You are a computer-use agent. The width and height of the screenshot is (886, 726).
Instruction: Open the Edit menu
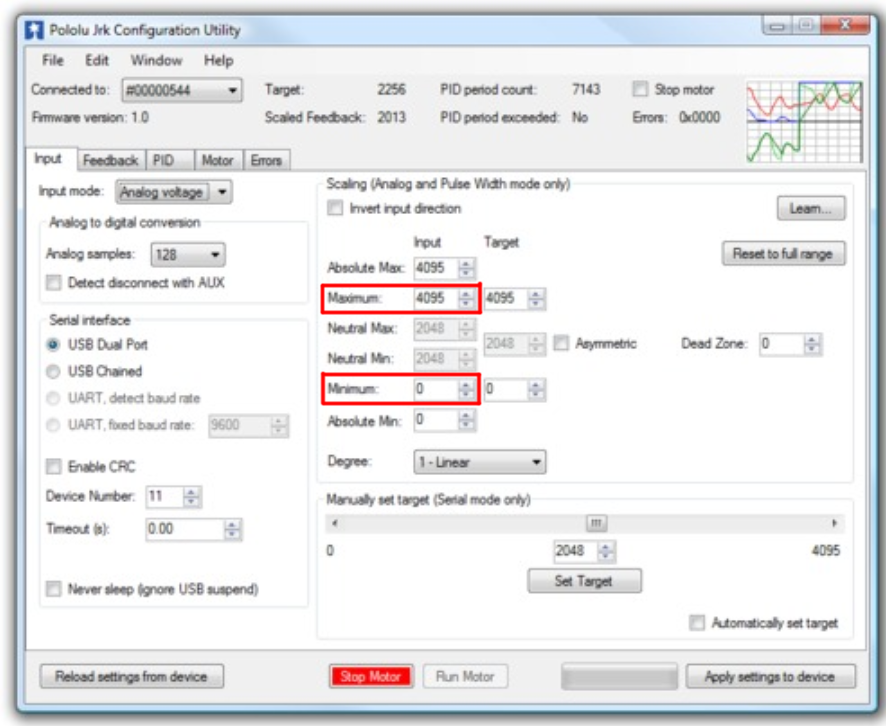tap(97, 60)
